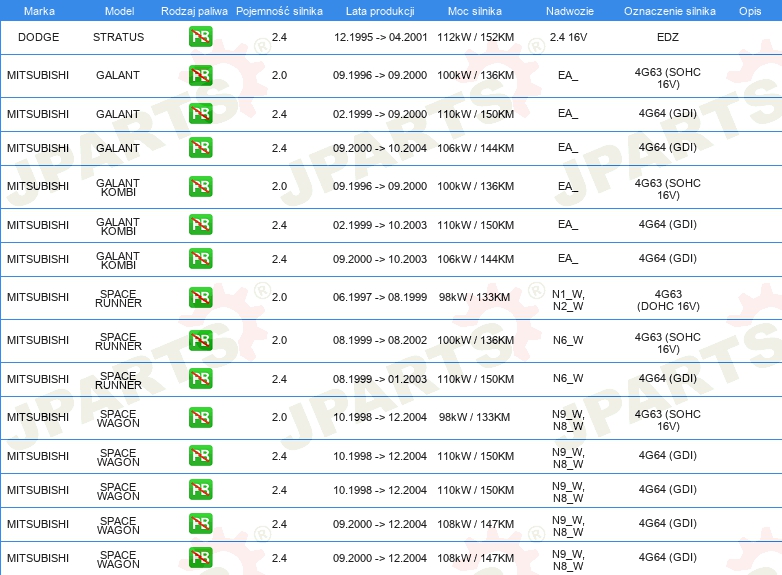782x575 pixels.
Task: Select N6_W in the Space Runner 2.0 row
Action: 568,340
